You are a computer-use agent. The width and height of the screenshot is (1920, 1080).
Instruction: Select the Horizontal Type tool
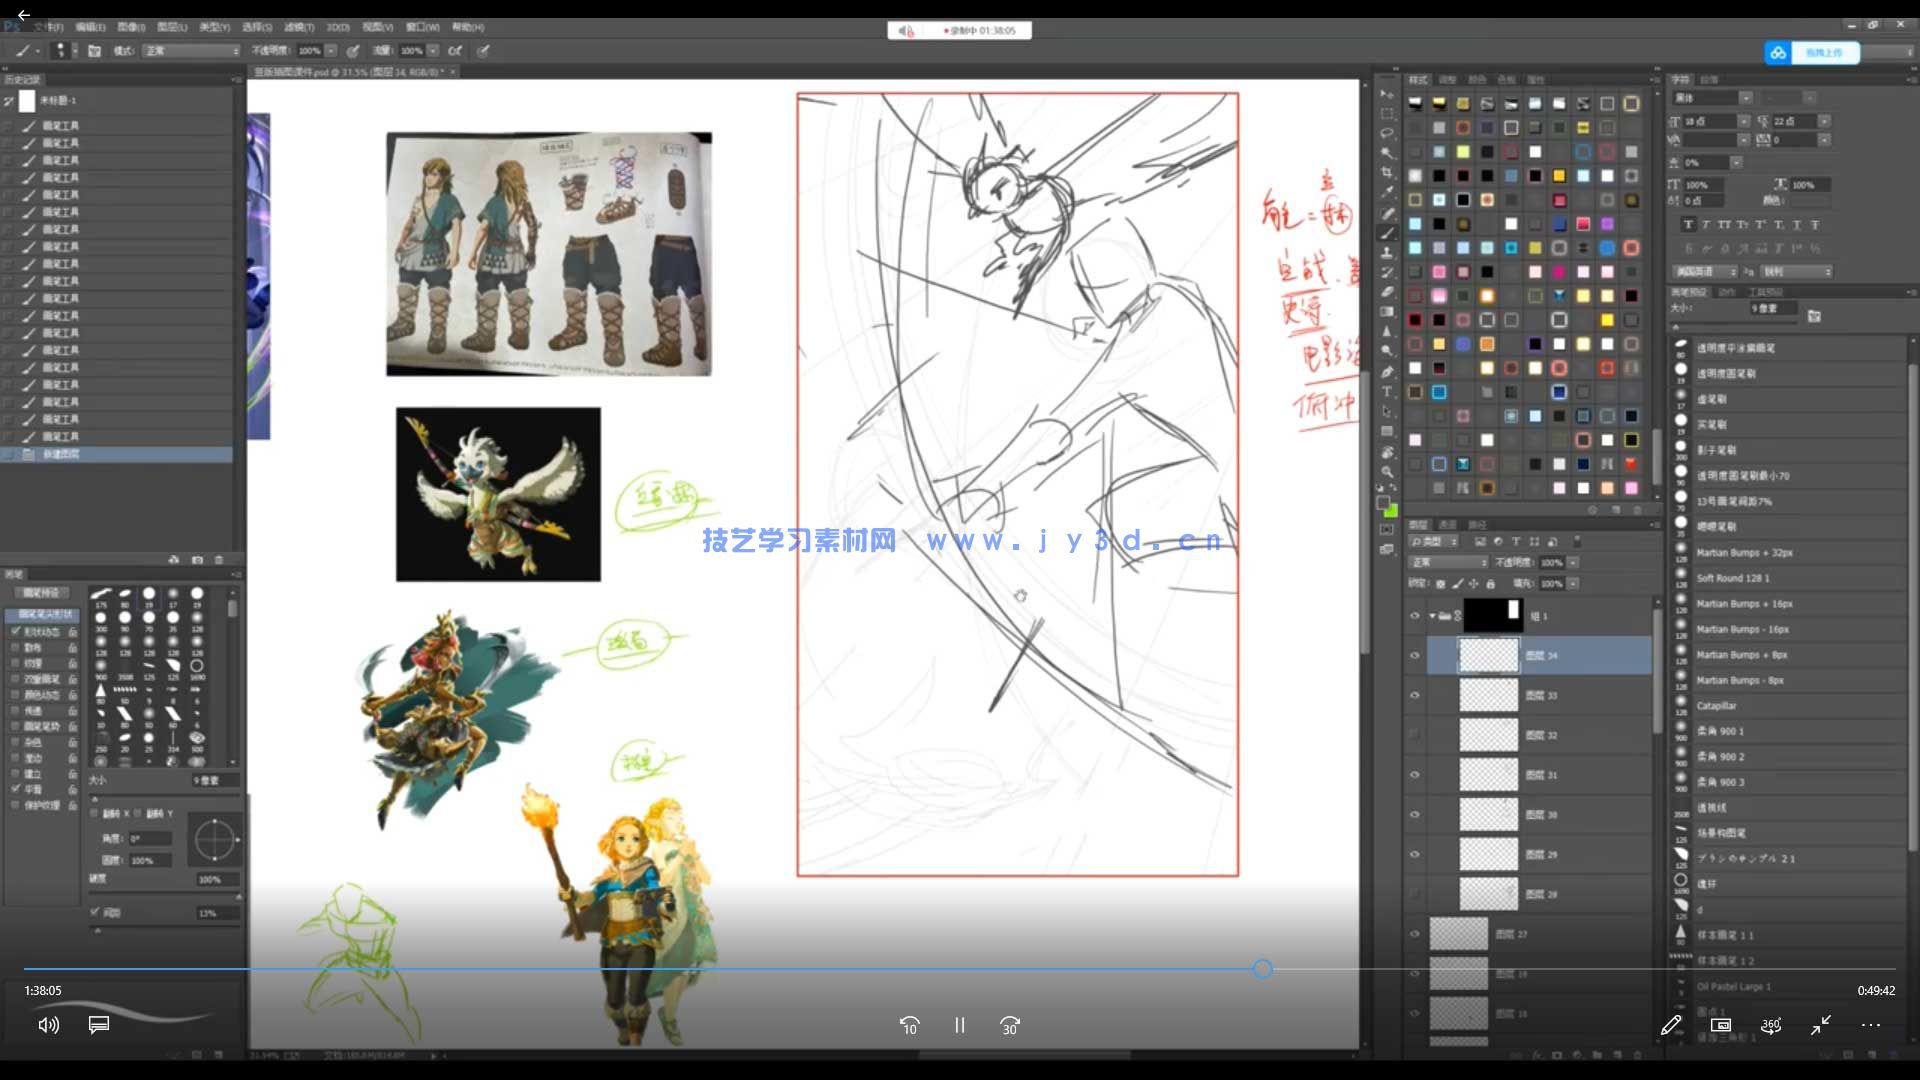1387,392
